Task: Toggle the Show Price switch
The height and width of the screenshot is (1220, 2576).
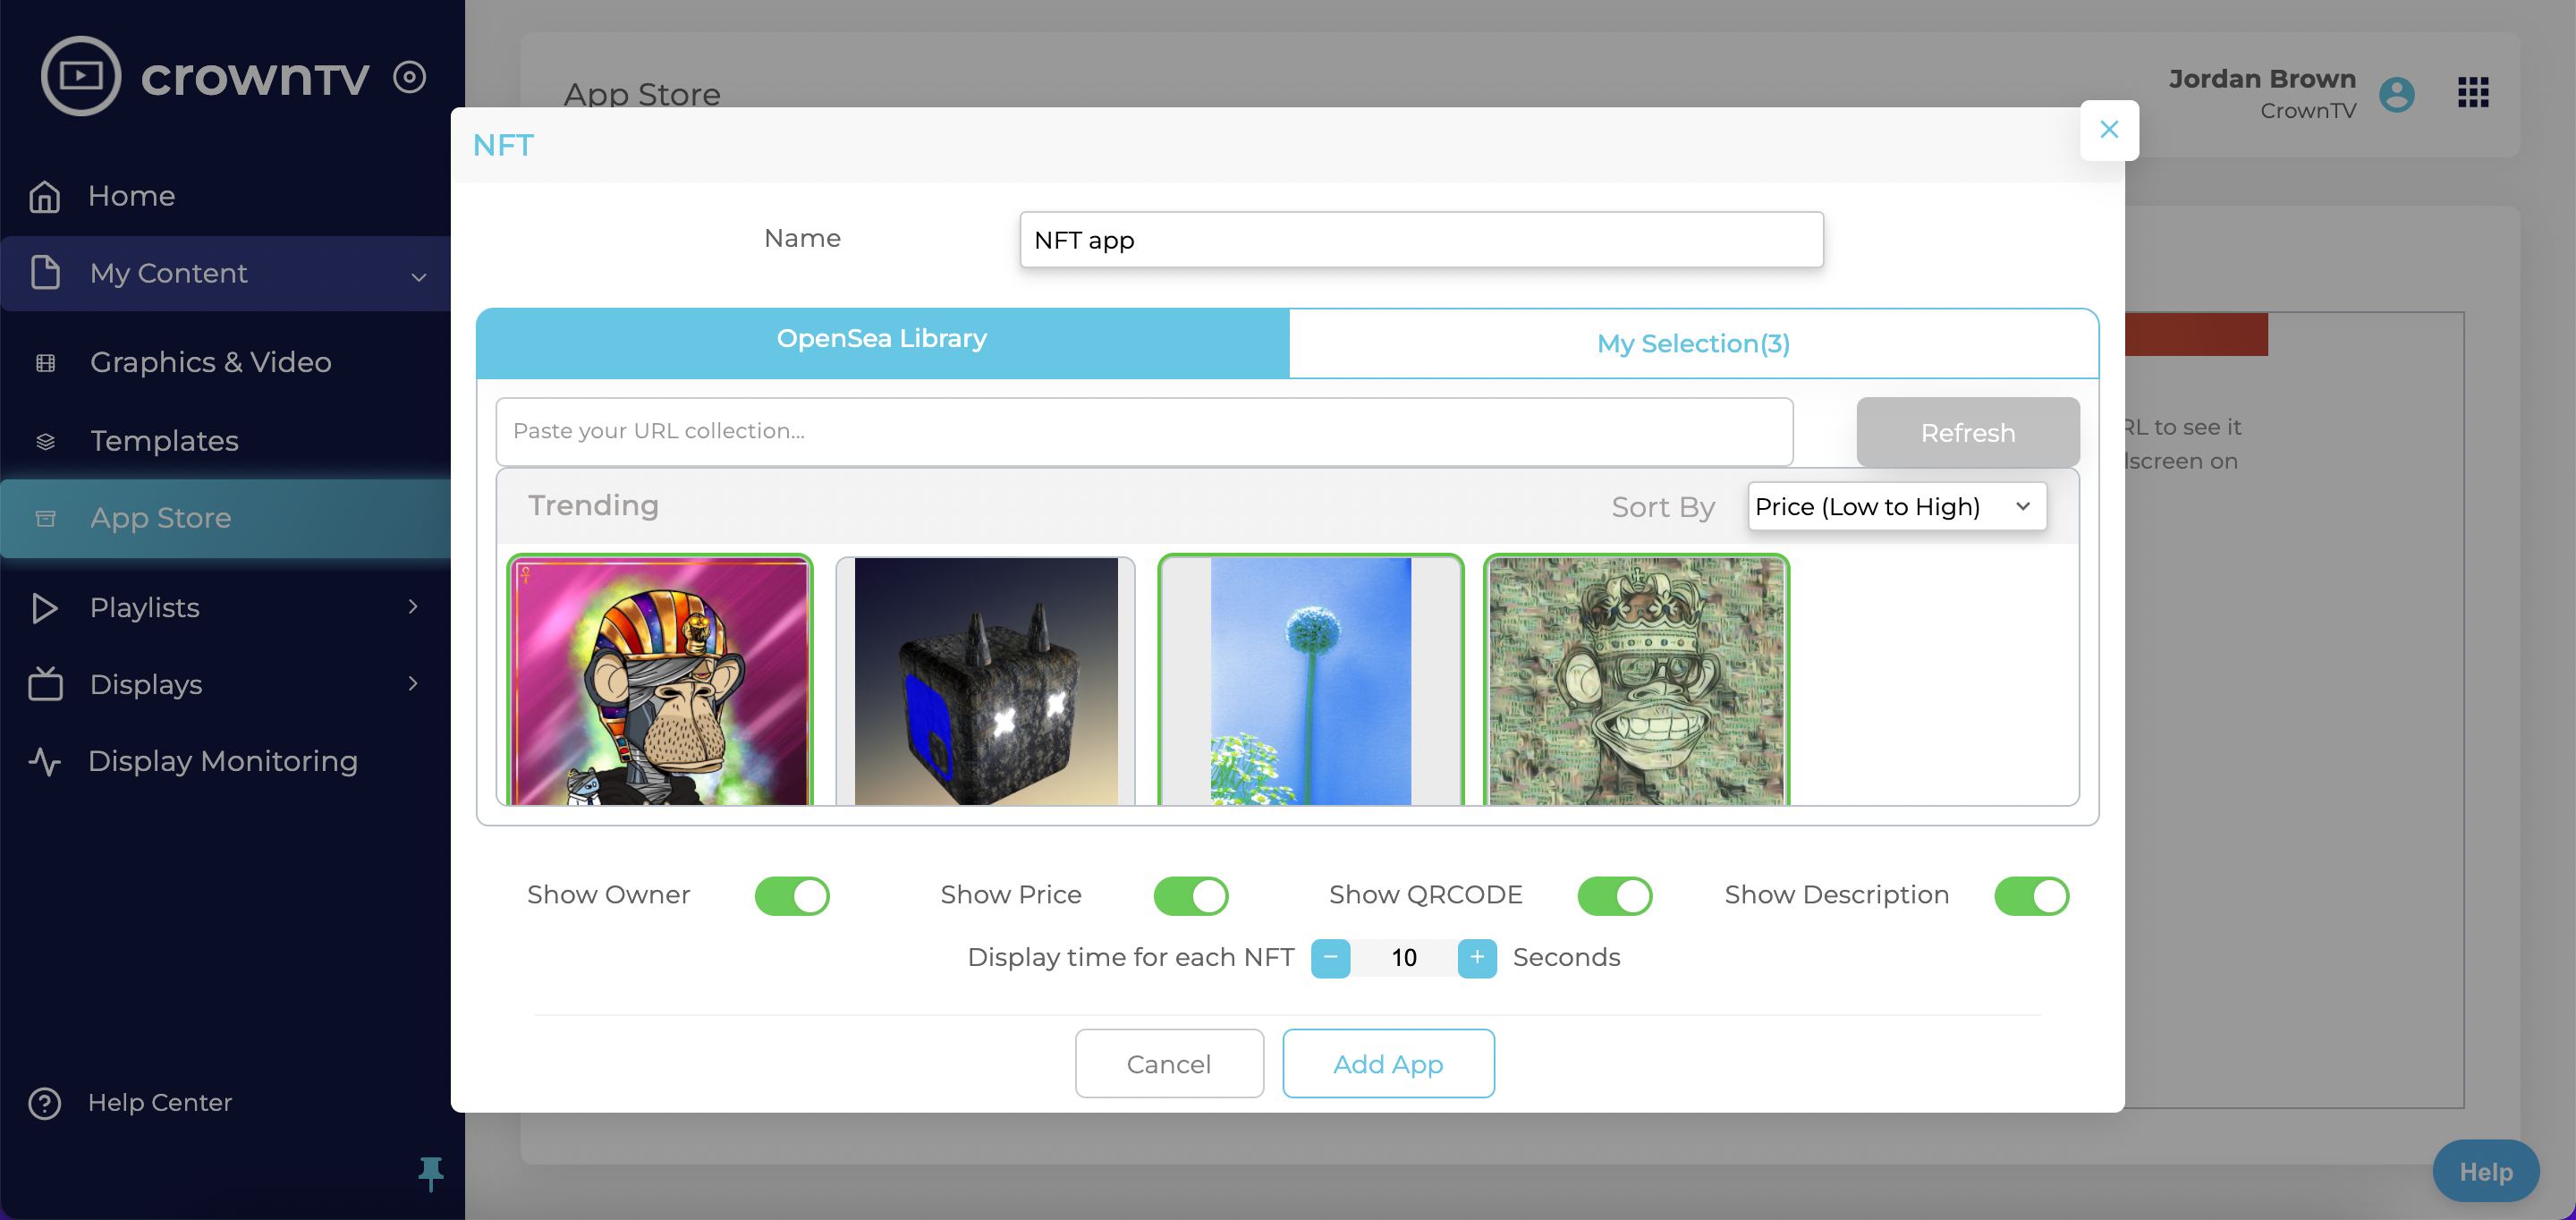Action: tap(1191, 896)
